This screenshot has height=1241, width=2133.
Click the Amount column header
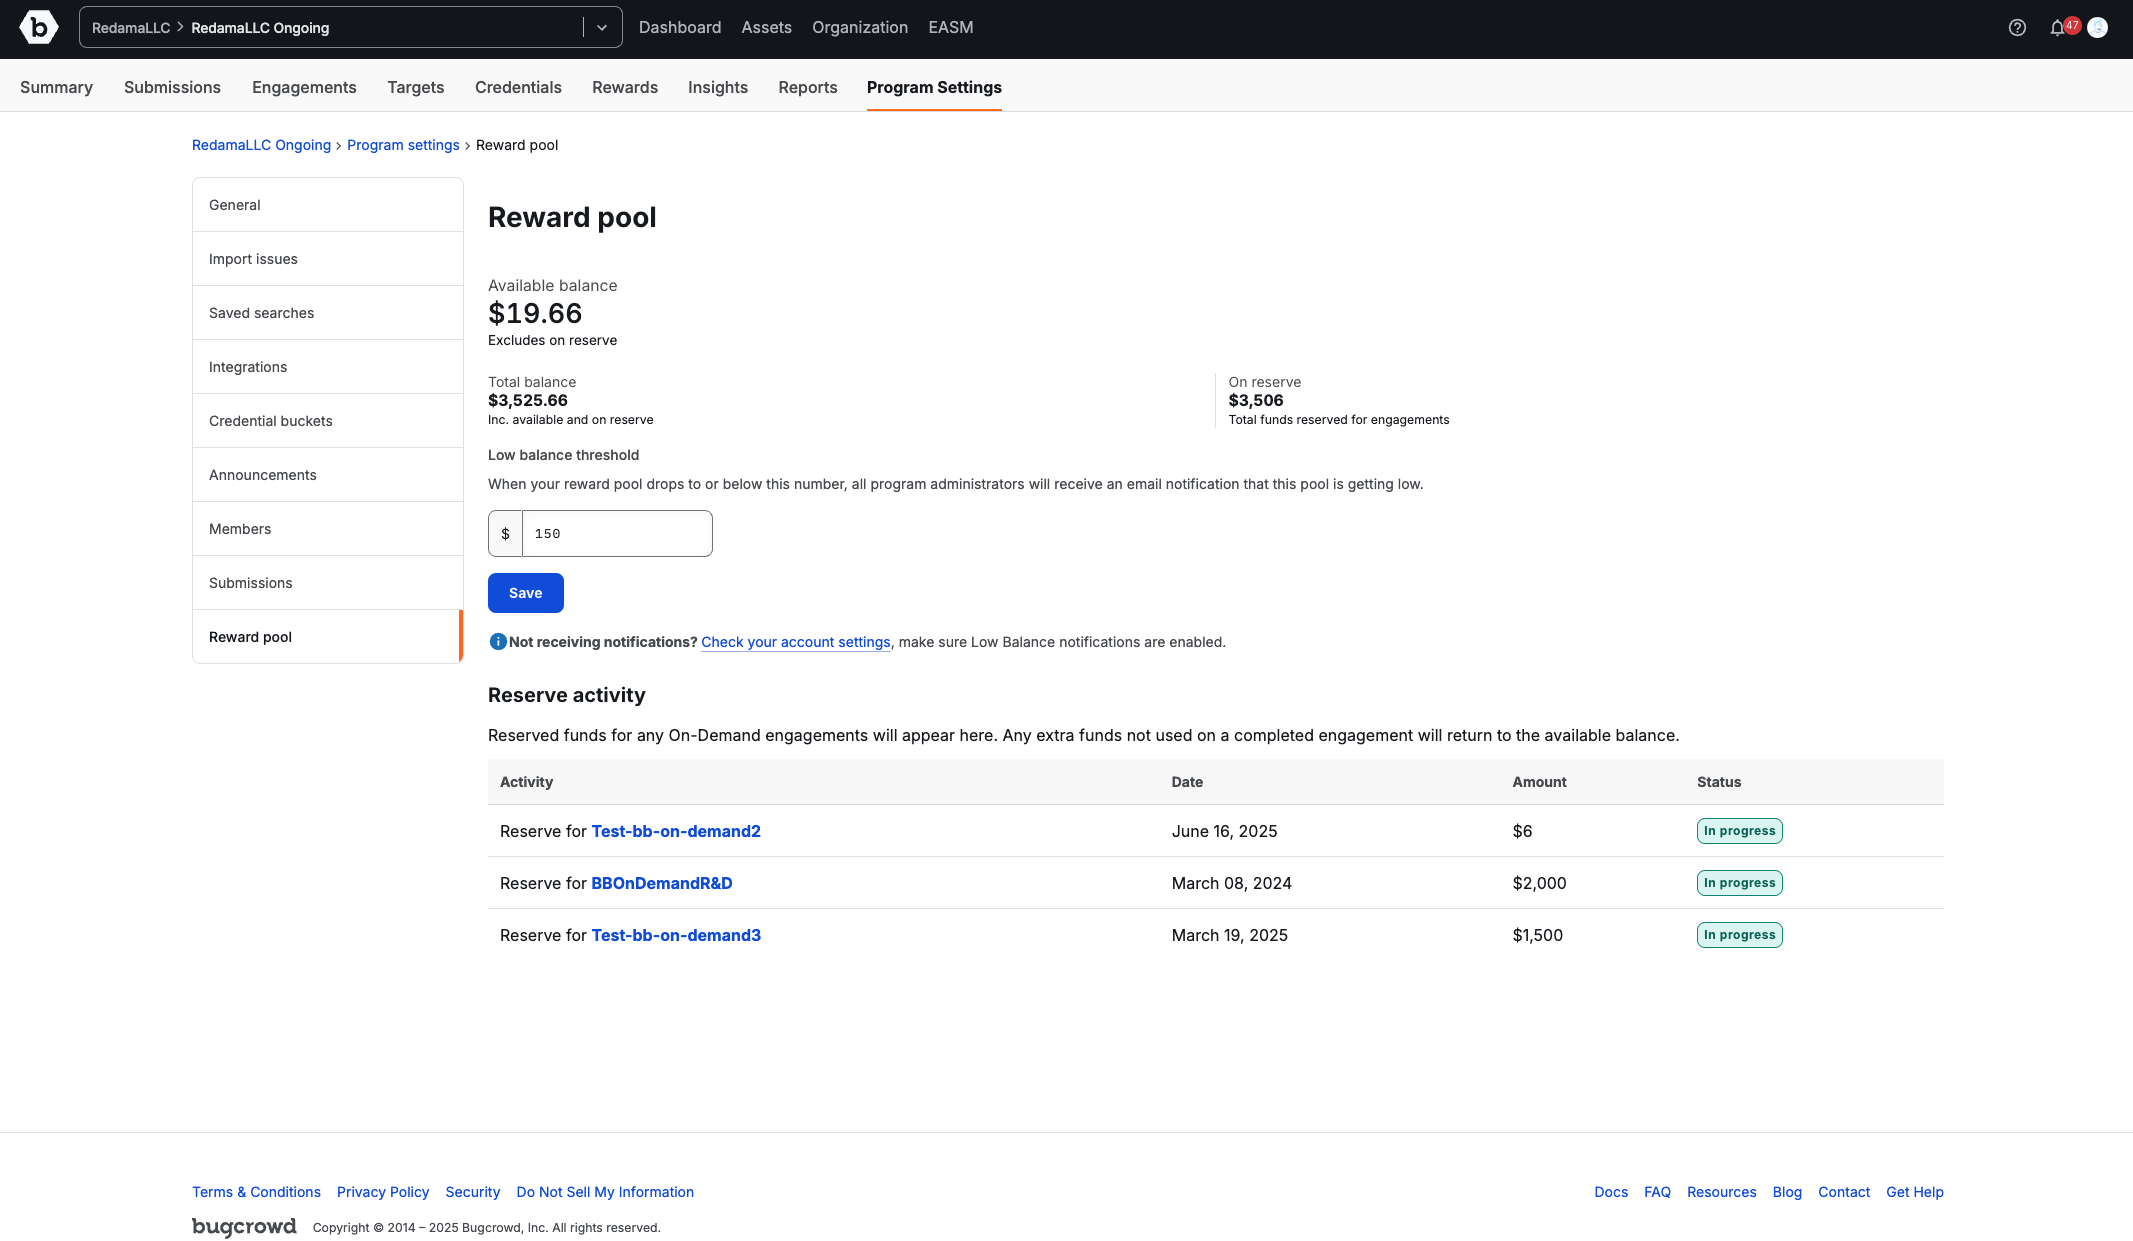[1539, 782]
